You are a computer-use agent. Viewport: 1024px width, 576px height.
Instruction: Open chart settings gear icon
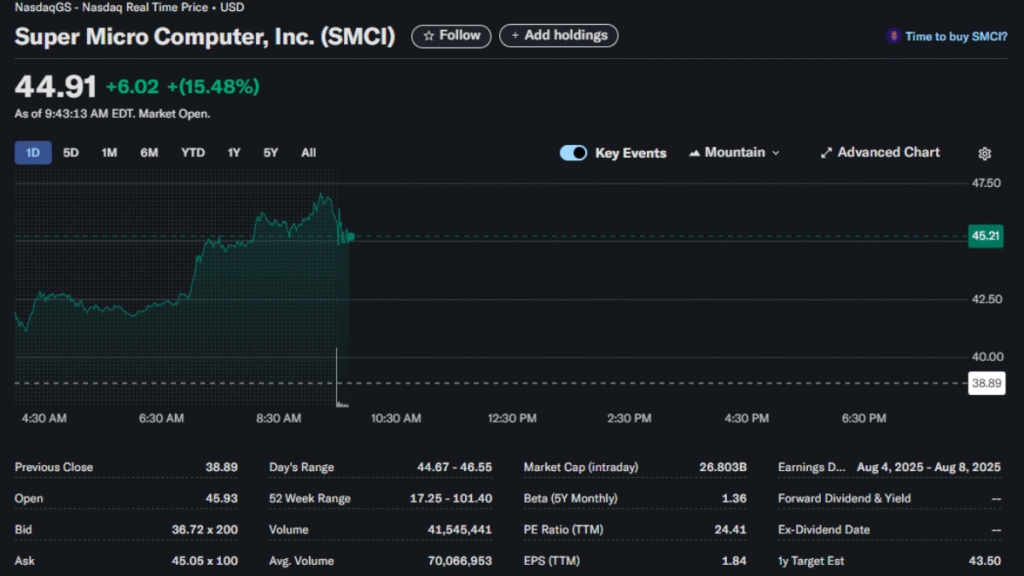(x=984, y=153)
